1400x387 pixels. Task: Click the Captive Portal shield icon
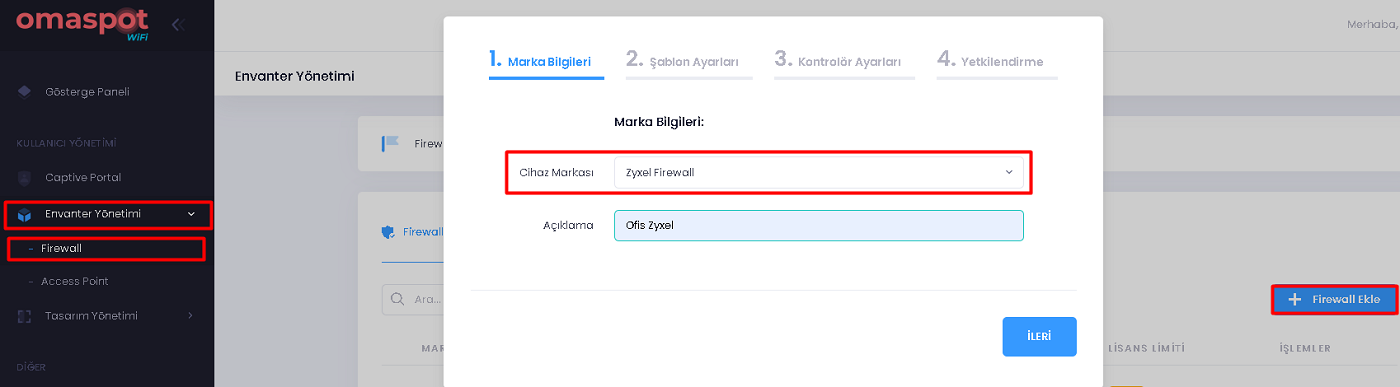click(25, 178)
